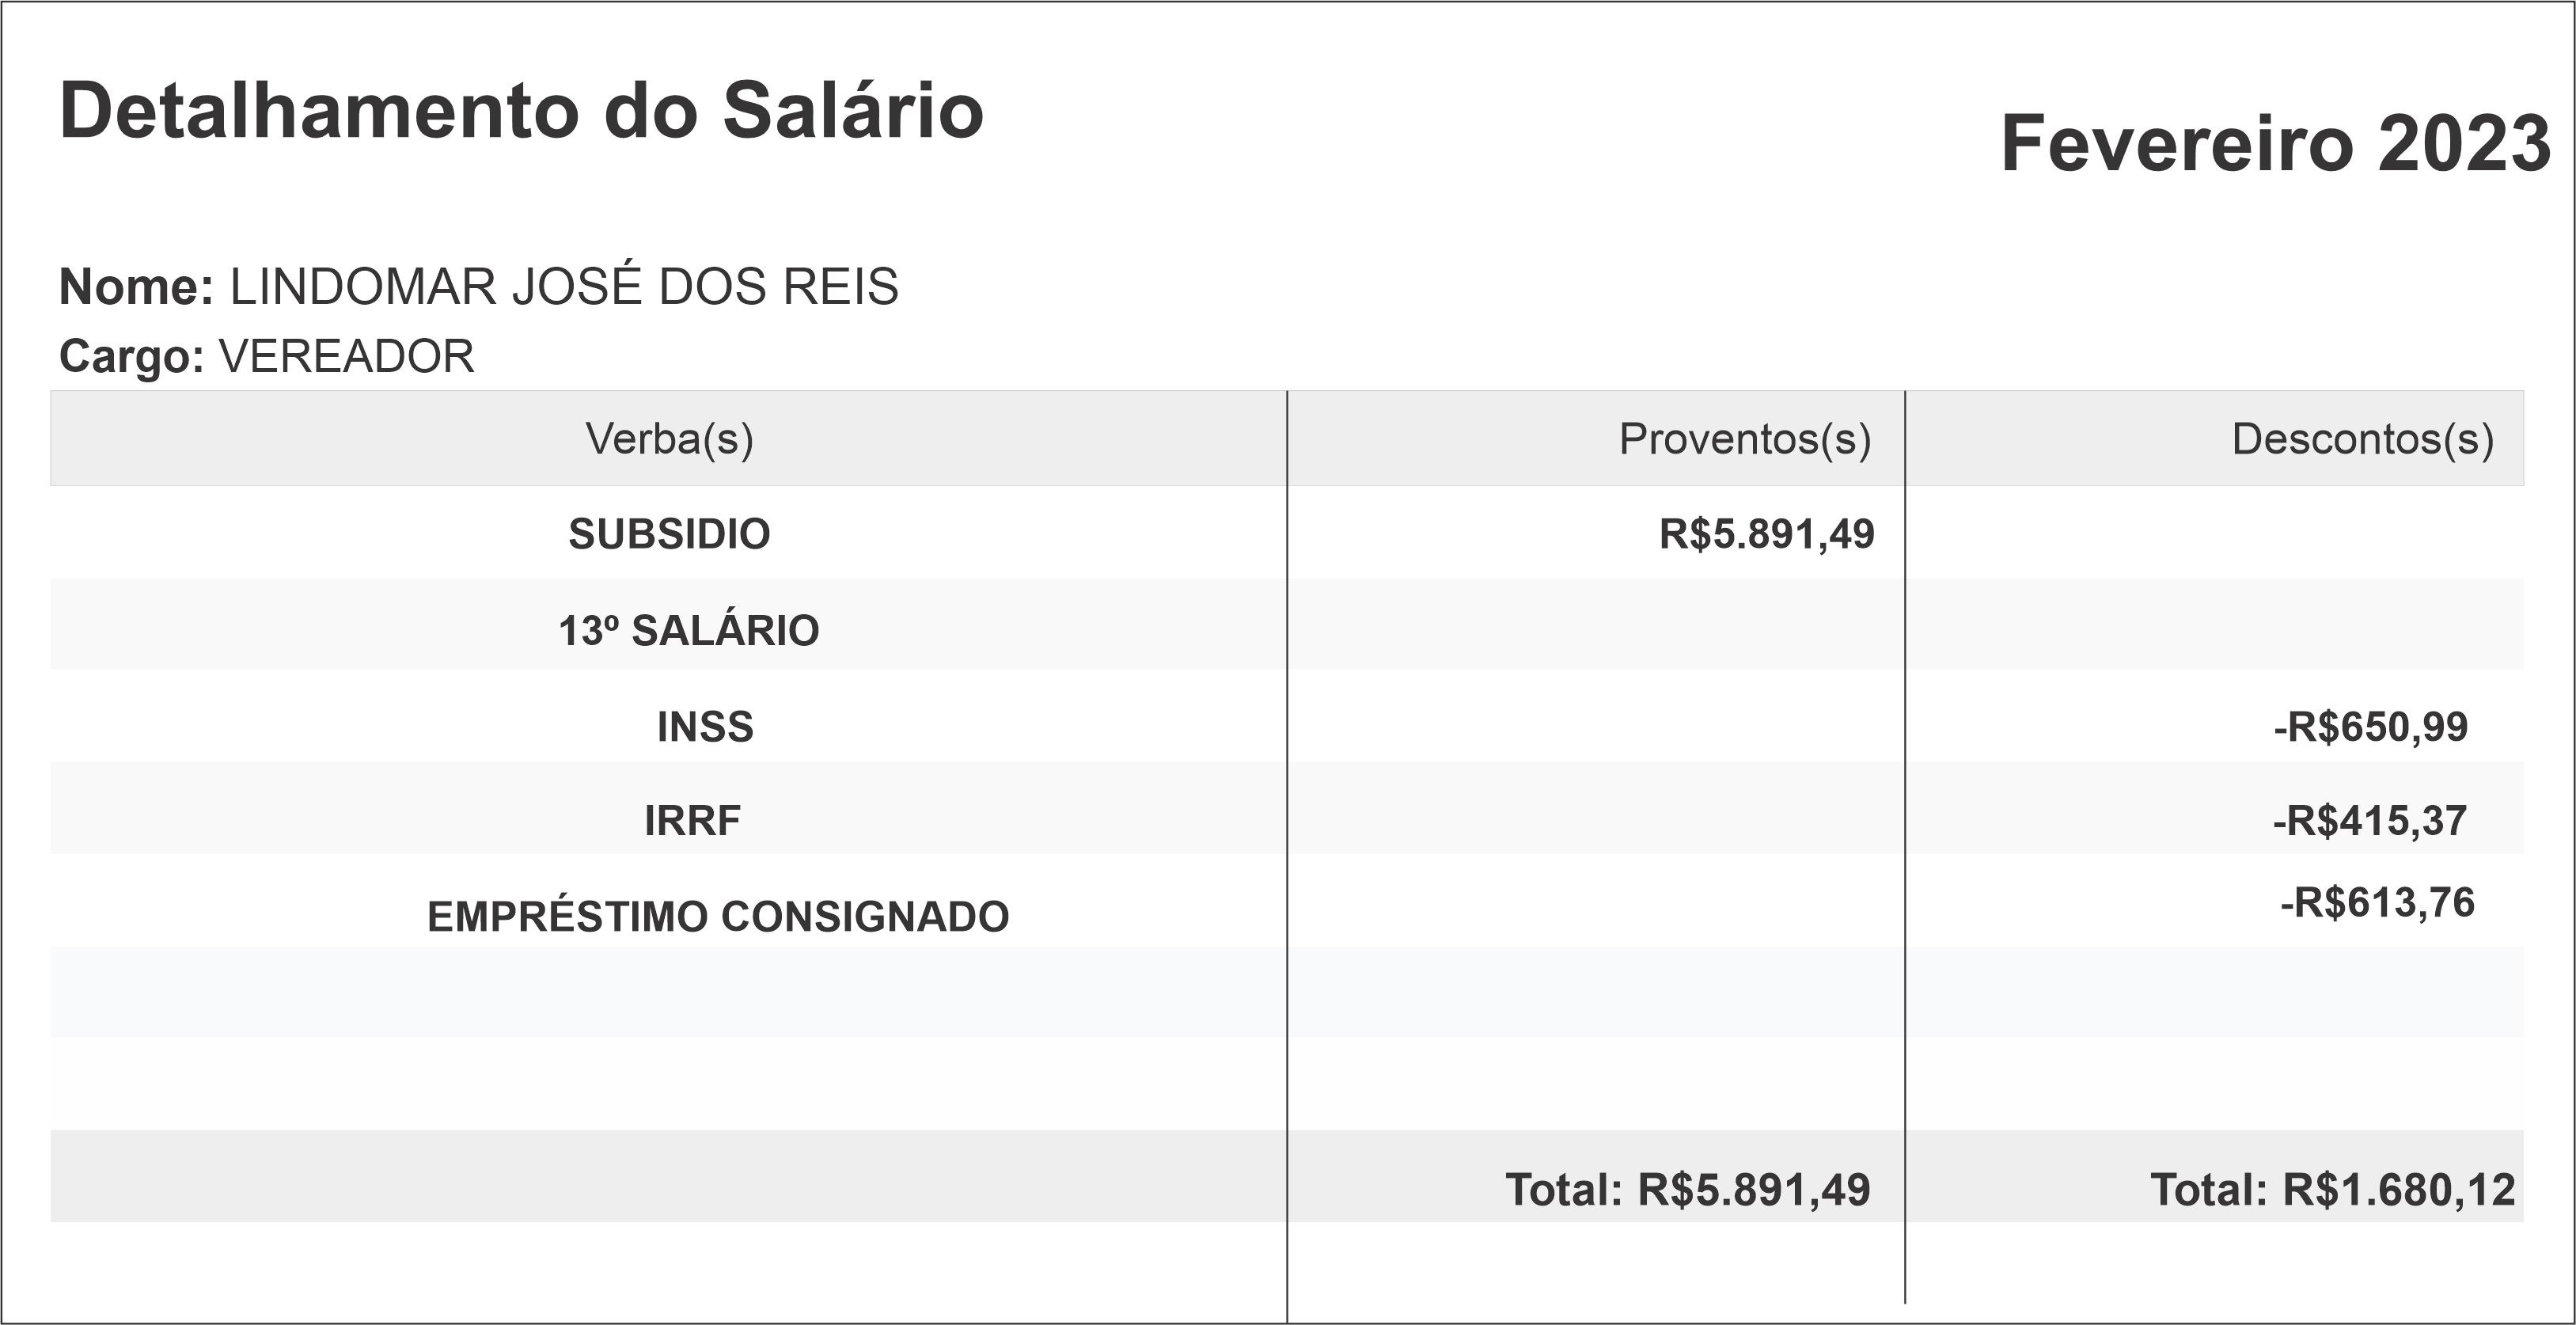The height and width of the screenshot is (1325, 2576).
Task: Select the SUBSIDIO row label
Action: 669,534
